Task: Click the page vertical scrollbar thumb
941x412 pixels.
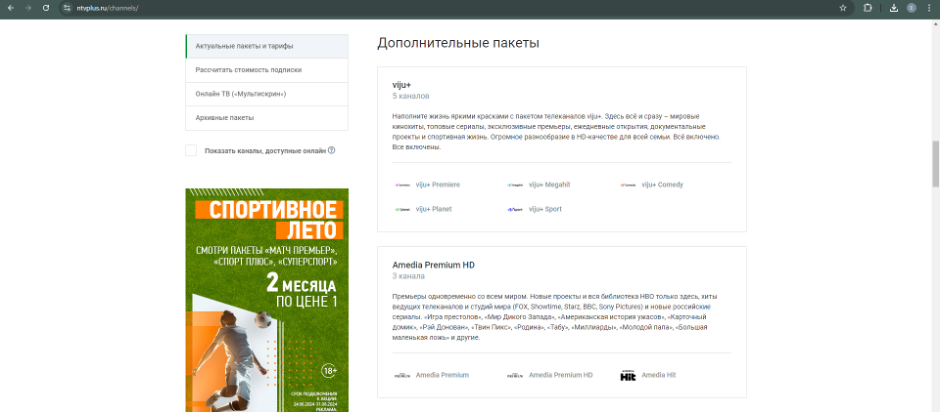Action: point(935,164)
